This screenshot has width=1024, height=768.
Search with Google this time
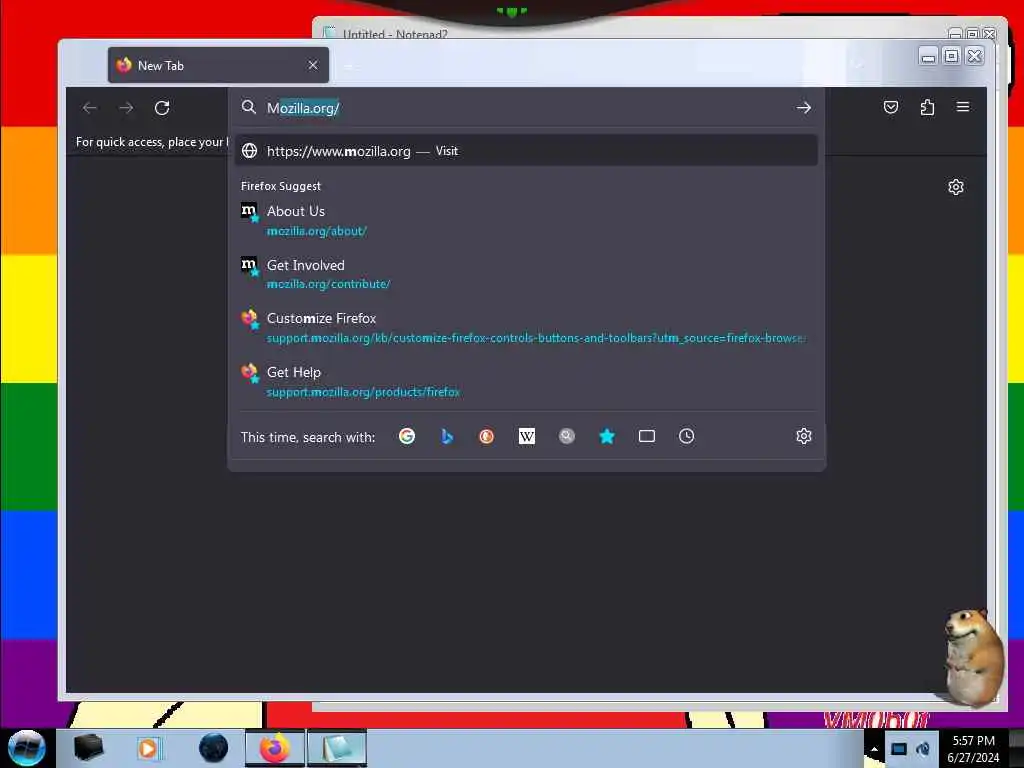[407, 436]
